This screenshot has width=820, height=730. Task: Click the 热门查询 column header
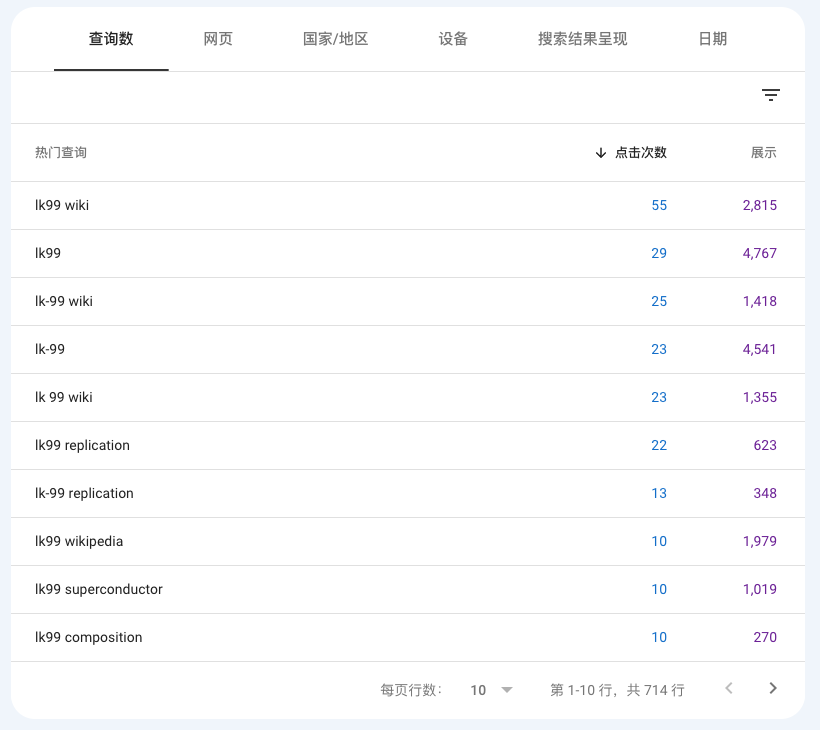63,153
